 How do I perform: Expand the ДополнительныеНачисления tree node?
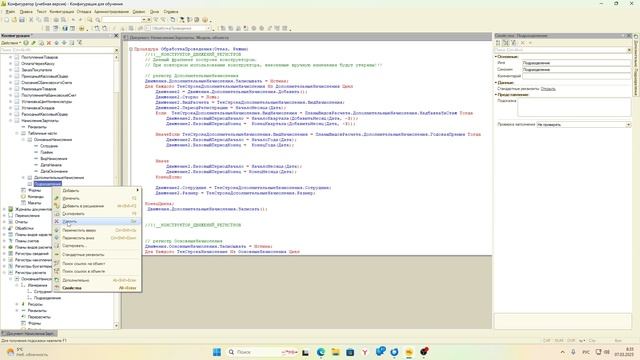(x=23, y=178)
